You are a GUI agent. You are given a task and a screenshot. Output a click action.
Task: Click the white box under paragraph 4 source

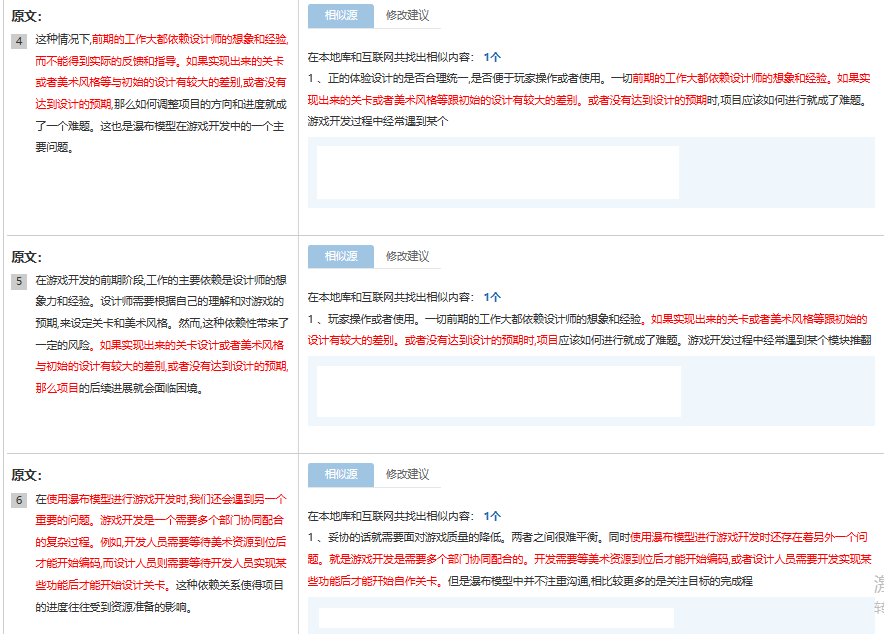click(x=497, y=172)
